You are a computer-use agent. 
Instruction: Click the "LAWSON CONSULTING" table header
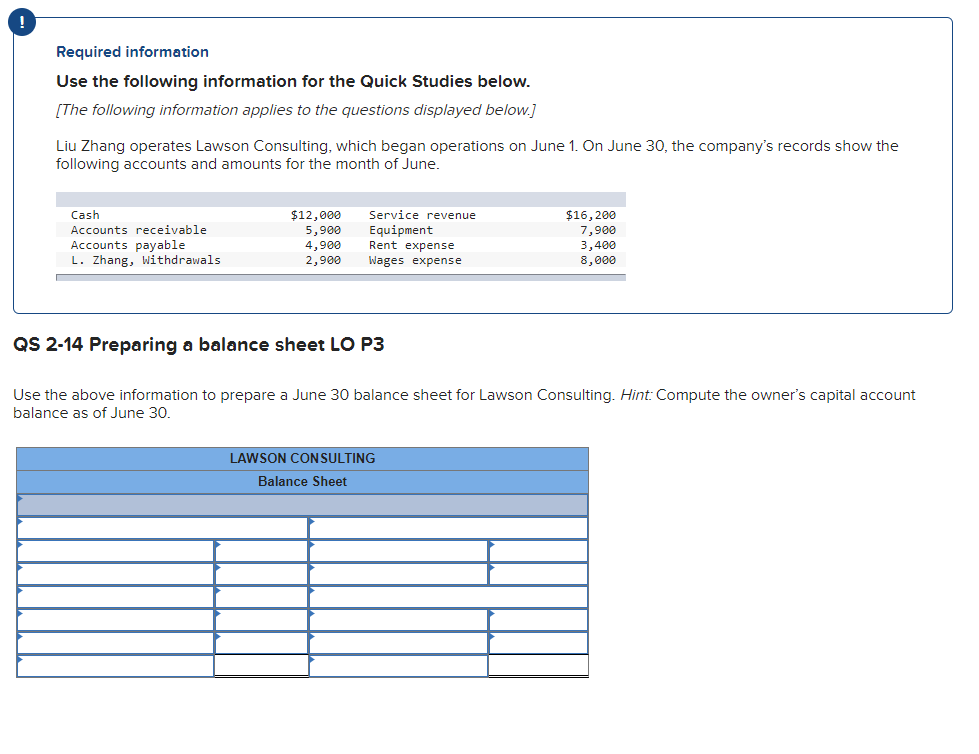pyautogui.click(x=302, y=459)
